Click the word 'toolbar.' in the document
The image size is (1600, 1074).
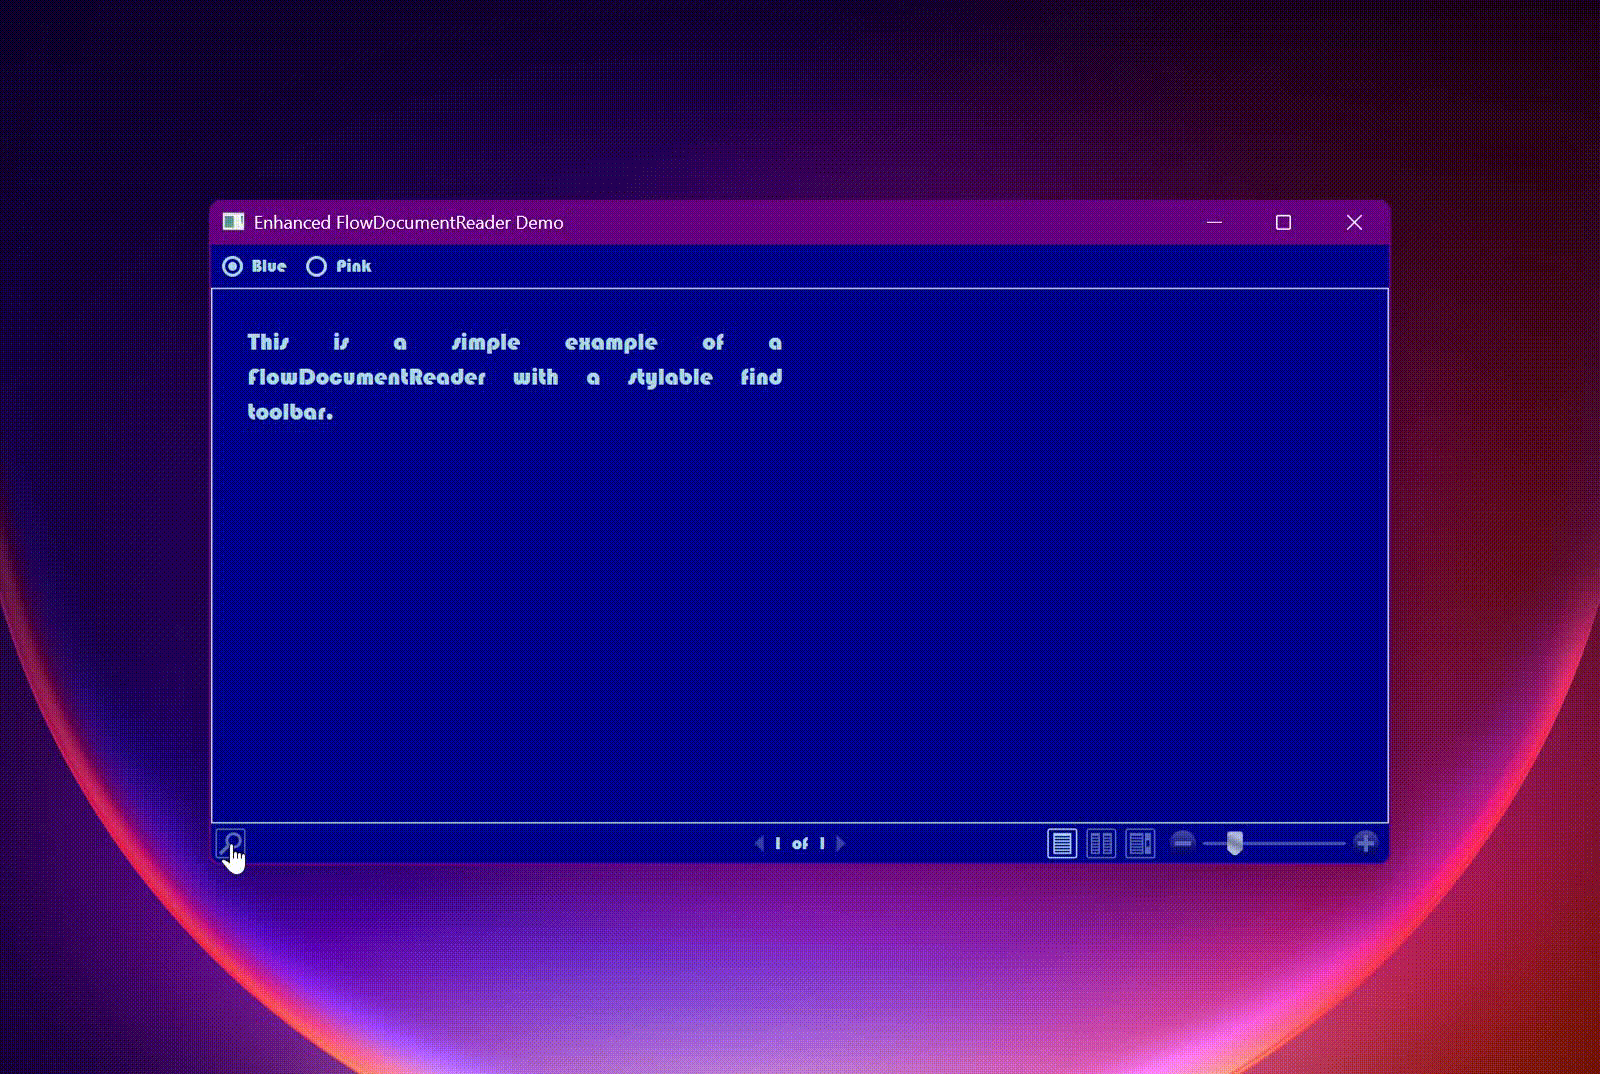pyautogui.click(x=290, y=412)
